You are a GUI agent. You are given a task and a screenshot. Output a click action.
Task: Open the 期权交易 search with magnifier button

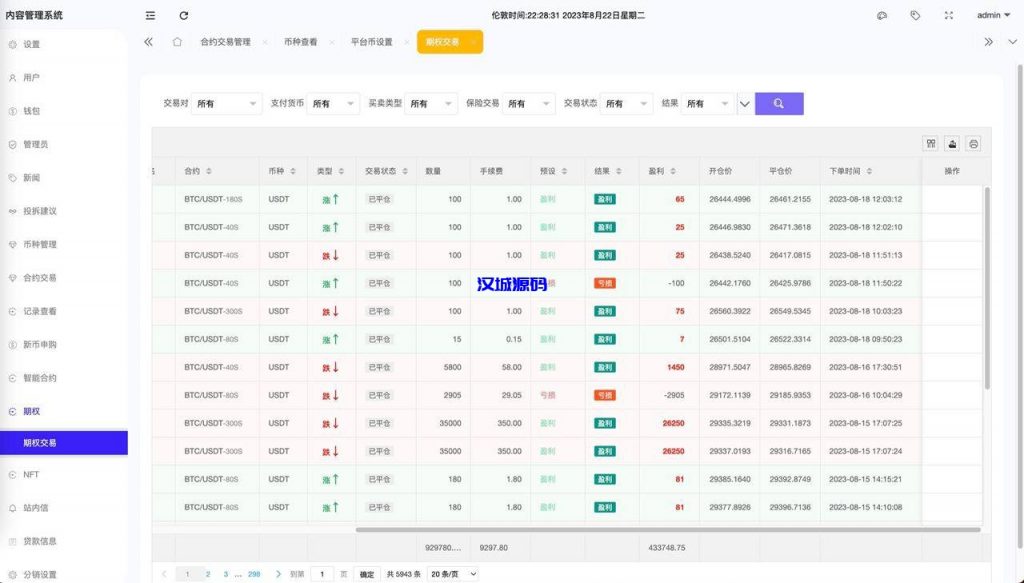[x=778, y=103]
